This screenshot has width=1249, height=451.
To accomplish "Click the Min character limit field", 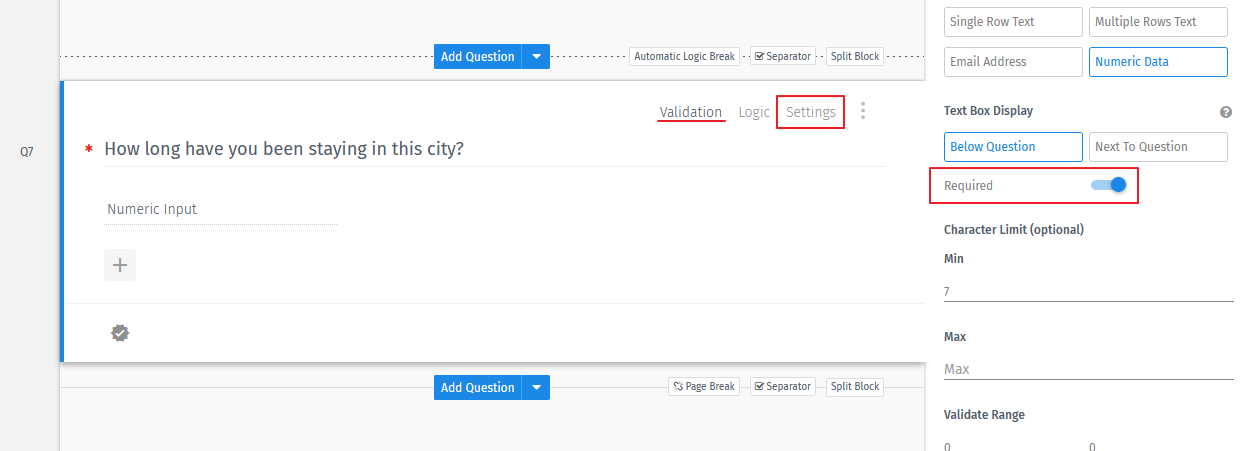I will click(x=1088, y=291).
